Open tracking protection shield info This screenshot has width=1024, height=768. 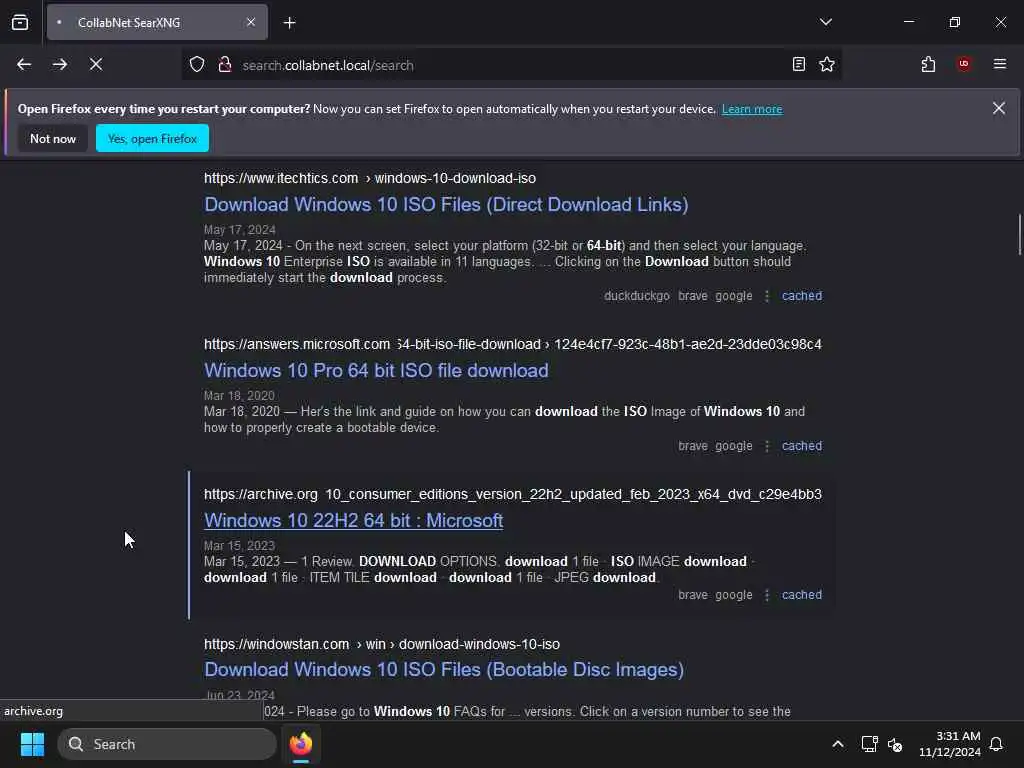point(197,65)
